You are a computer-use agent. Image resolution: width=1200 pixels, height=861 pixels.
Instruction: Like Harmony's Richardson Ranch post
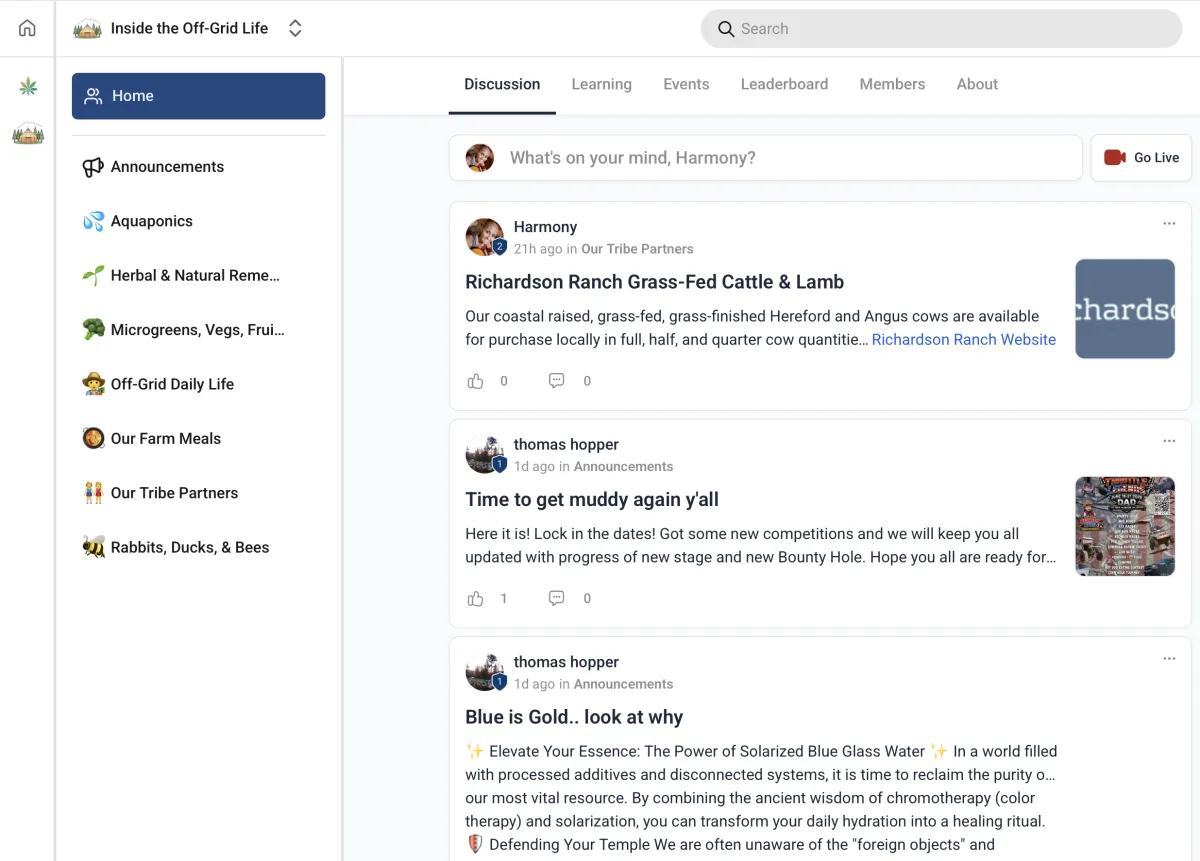point(476,380)
